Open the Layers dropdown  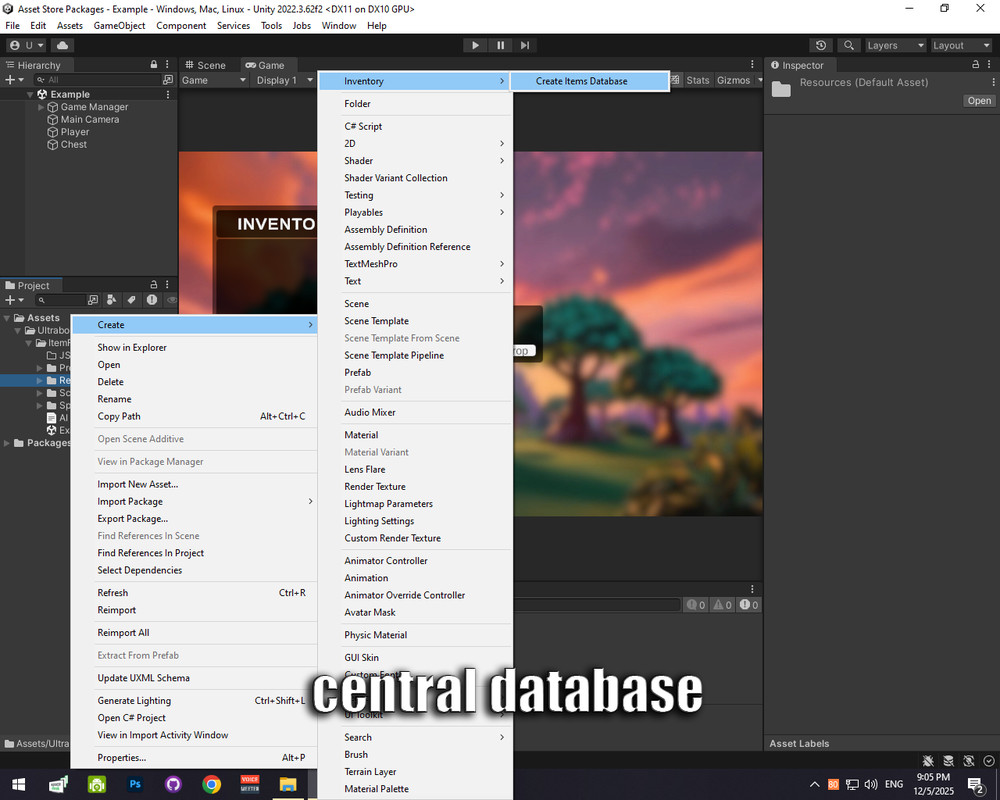[894, 45]
